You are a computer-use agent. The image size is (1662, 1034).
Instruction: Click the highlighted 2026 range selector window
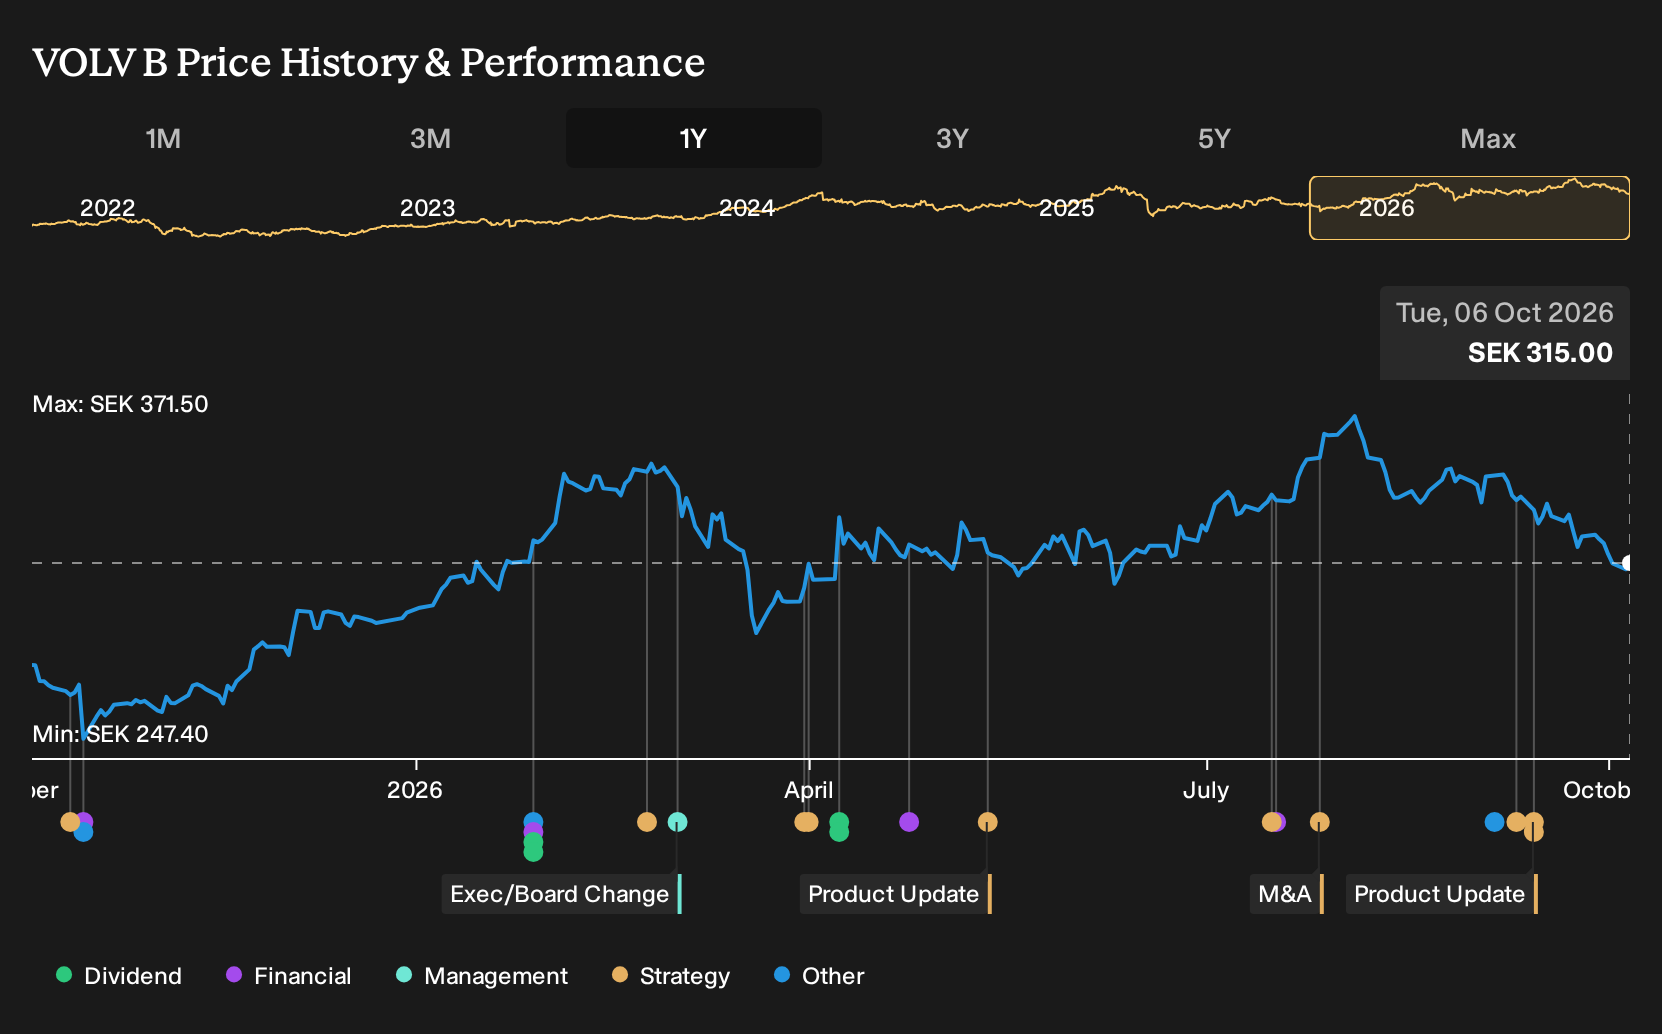[1469, 208]
